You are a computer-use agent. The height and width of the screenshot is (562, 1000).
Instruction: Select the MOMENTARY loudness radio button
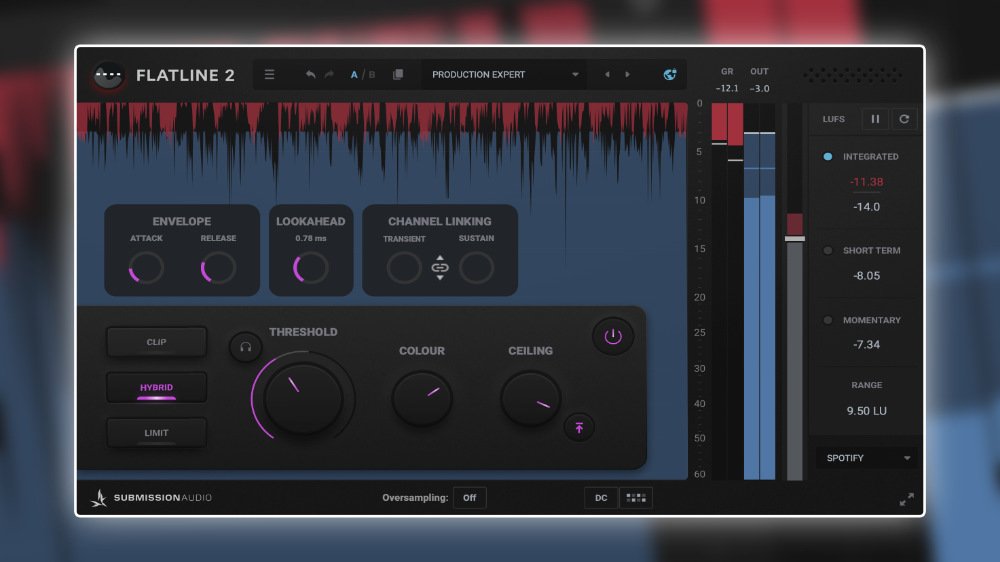pyautogui.click(x=828, y=320)
